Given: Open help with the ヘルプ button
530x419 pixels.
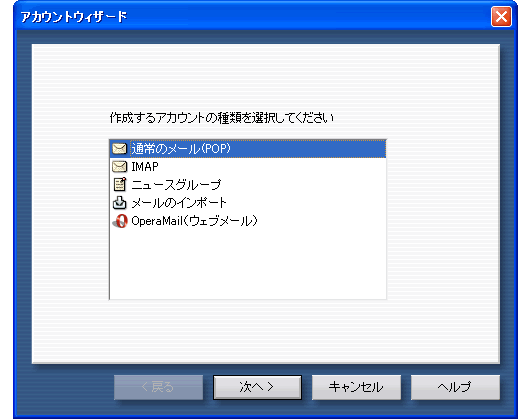Looking at the screenshot, I should pos(455,387).
